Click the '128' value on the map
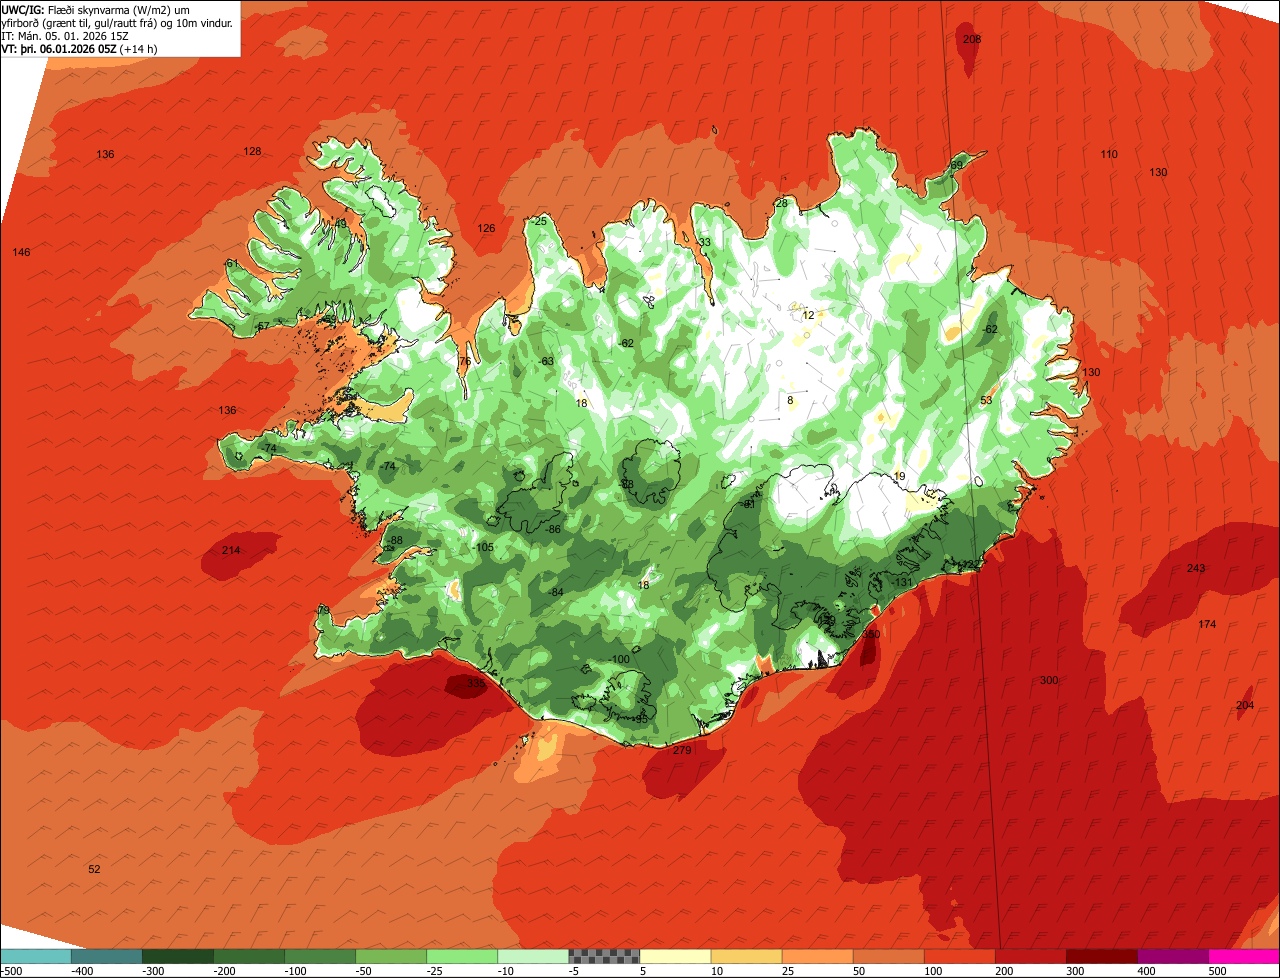The image size is (1280, 978). click(x=252, y=151)
